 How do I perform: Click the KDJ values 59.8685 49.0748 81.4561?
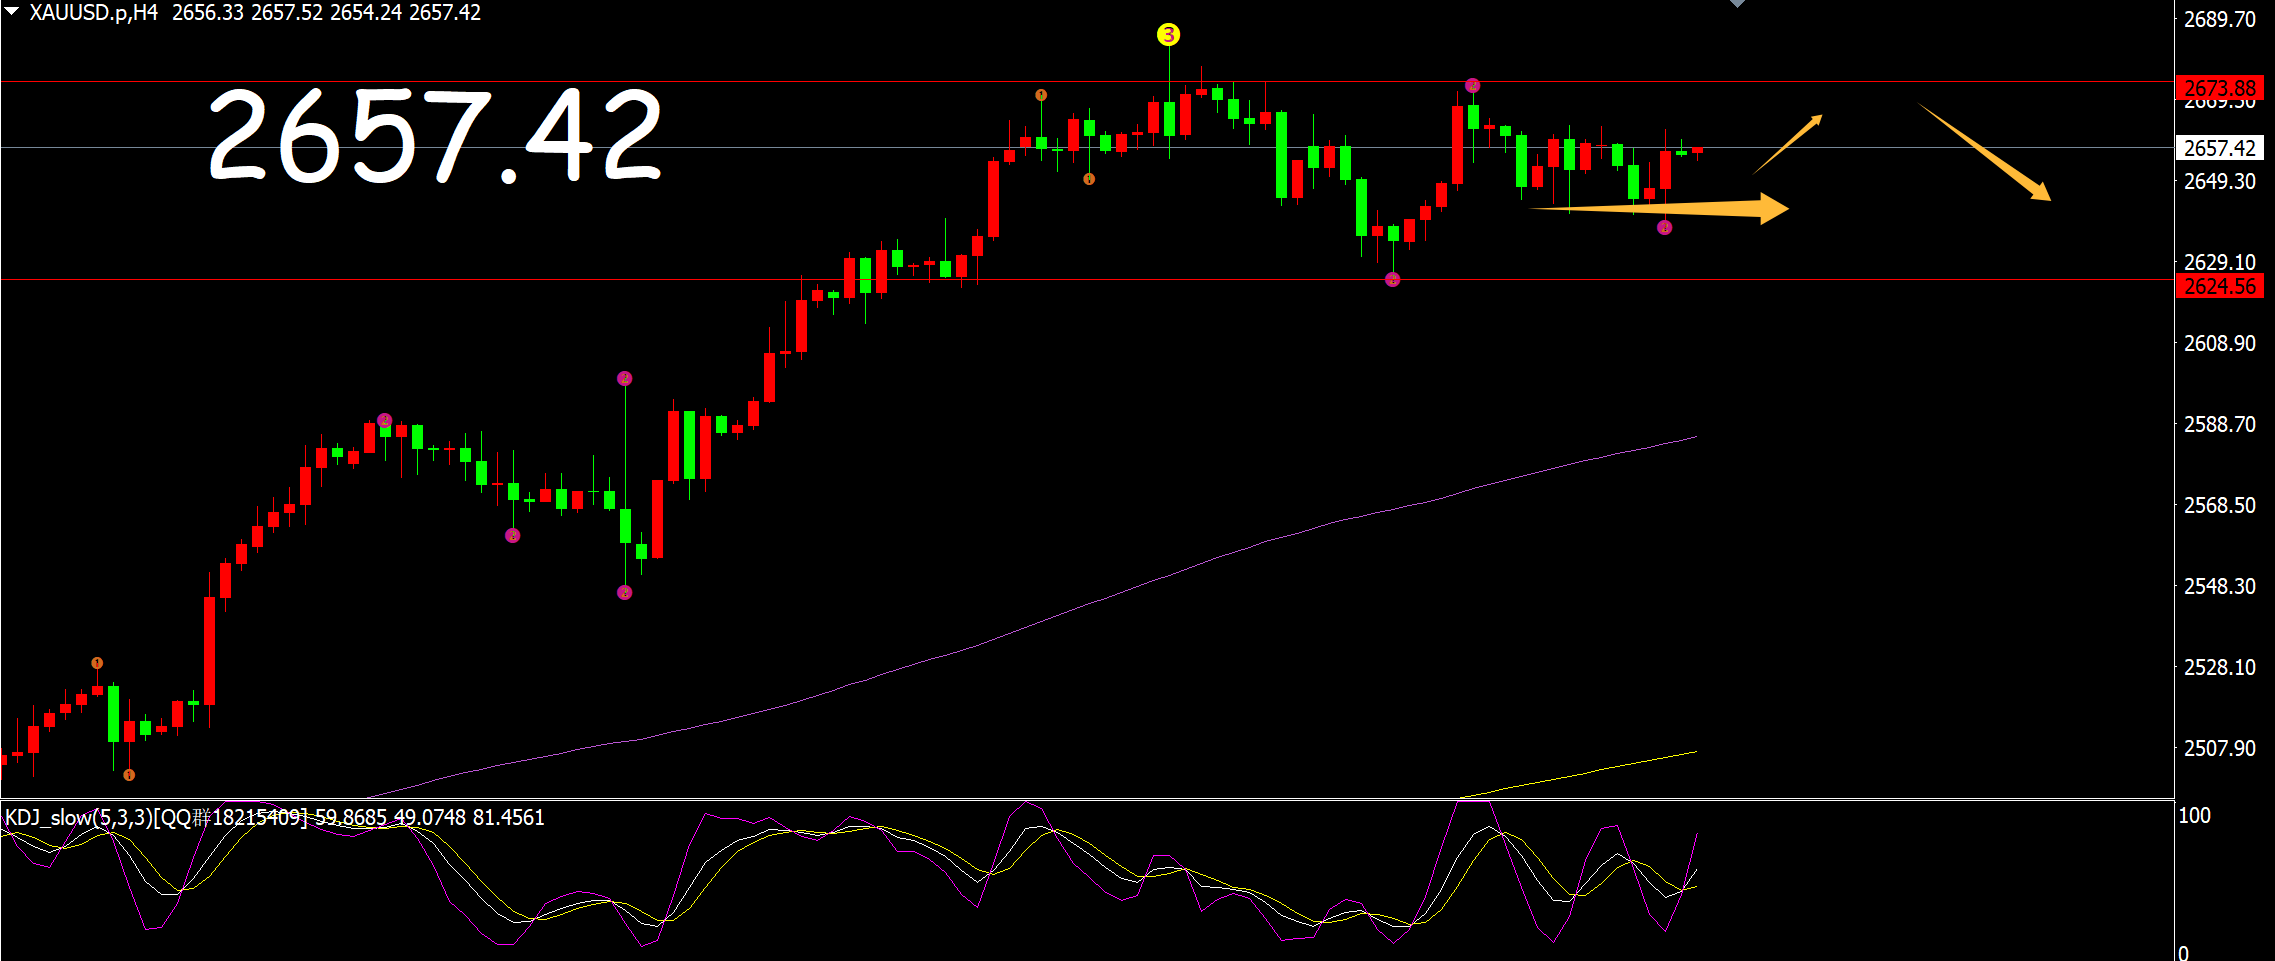pyautogui.click(x=430, y=817)
